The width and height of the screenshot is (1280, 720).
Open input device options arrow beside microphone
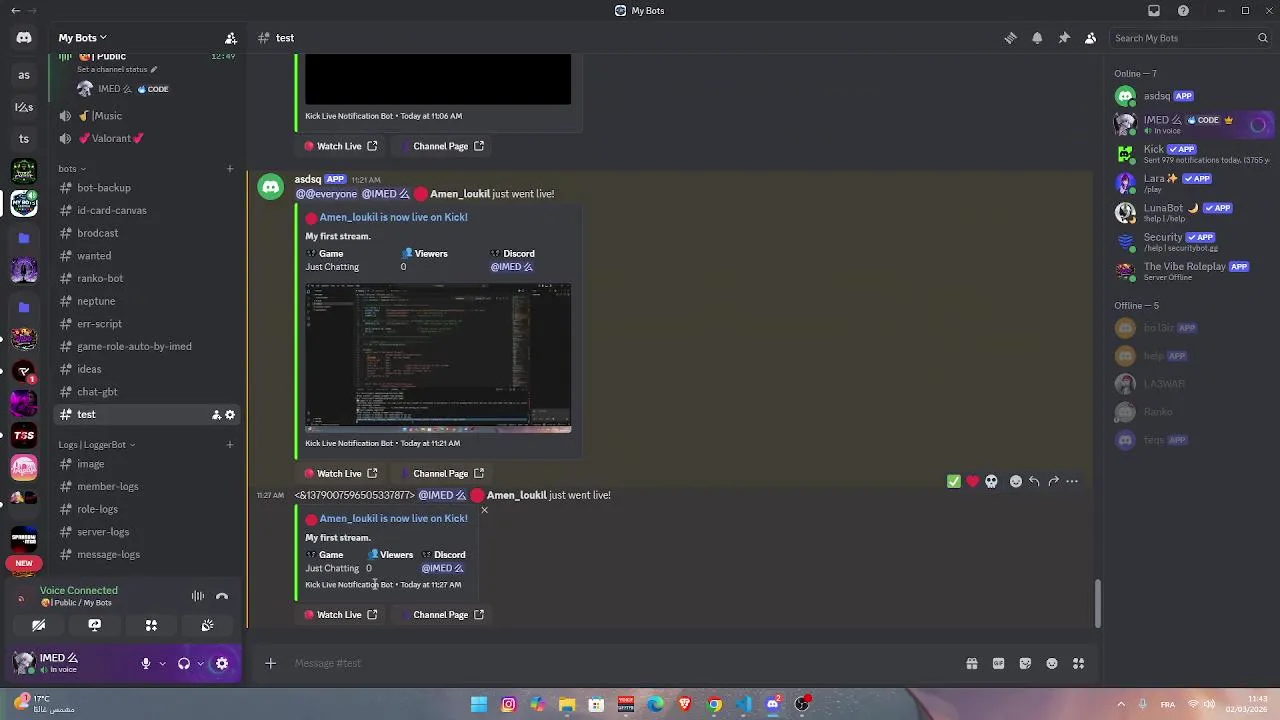(x=162, y=663)
